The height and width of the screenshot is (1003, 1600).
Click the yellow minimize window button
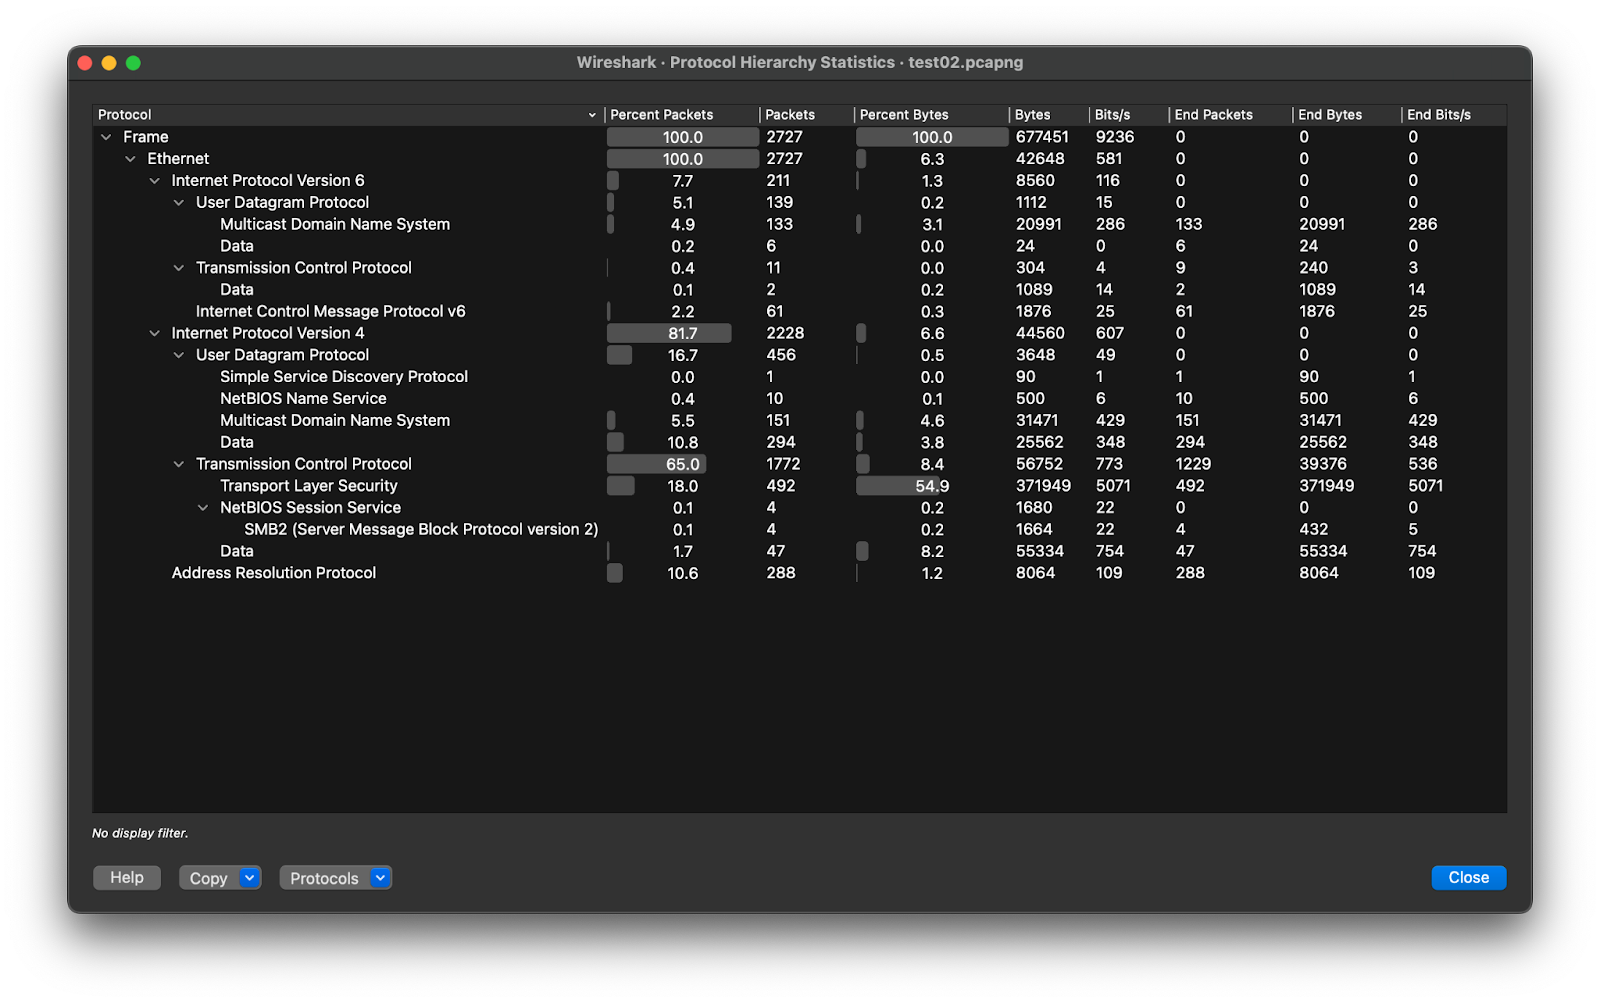109,63
